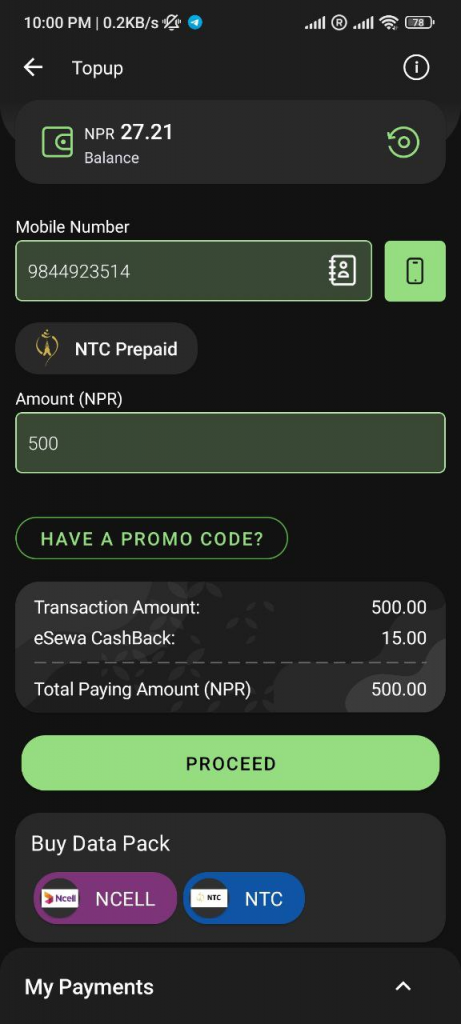Tap the NTC Prepaid logo icon
Viewport: 461px width, 1024px height.
coord(46,348)
